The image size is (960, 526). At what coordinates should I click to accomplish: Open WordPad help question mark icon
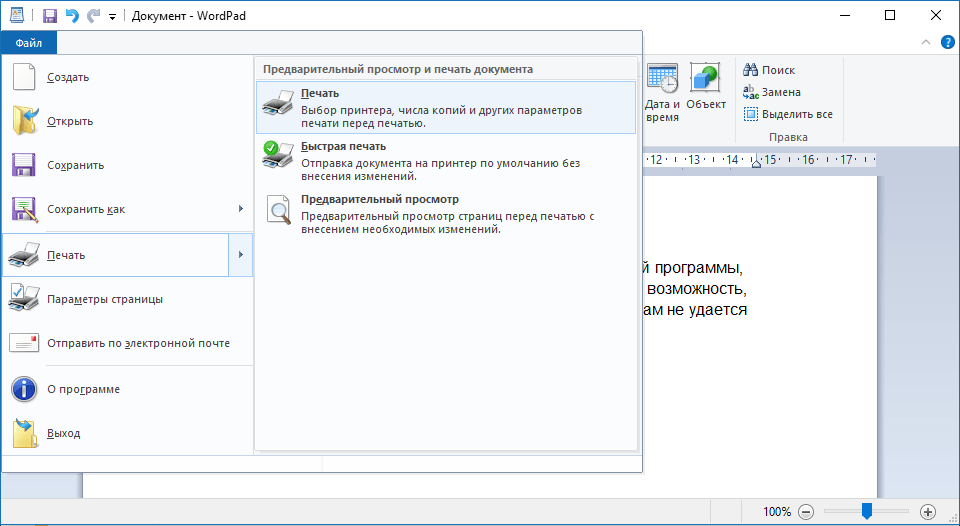point(947,42)
